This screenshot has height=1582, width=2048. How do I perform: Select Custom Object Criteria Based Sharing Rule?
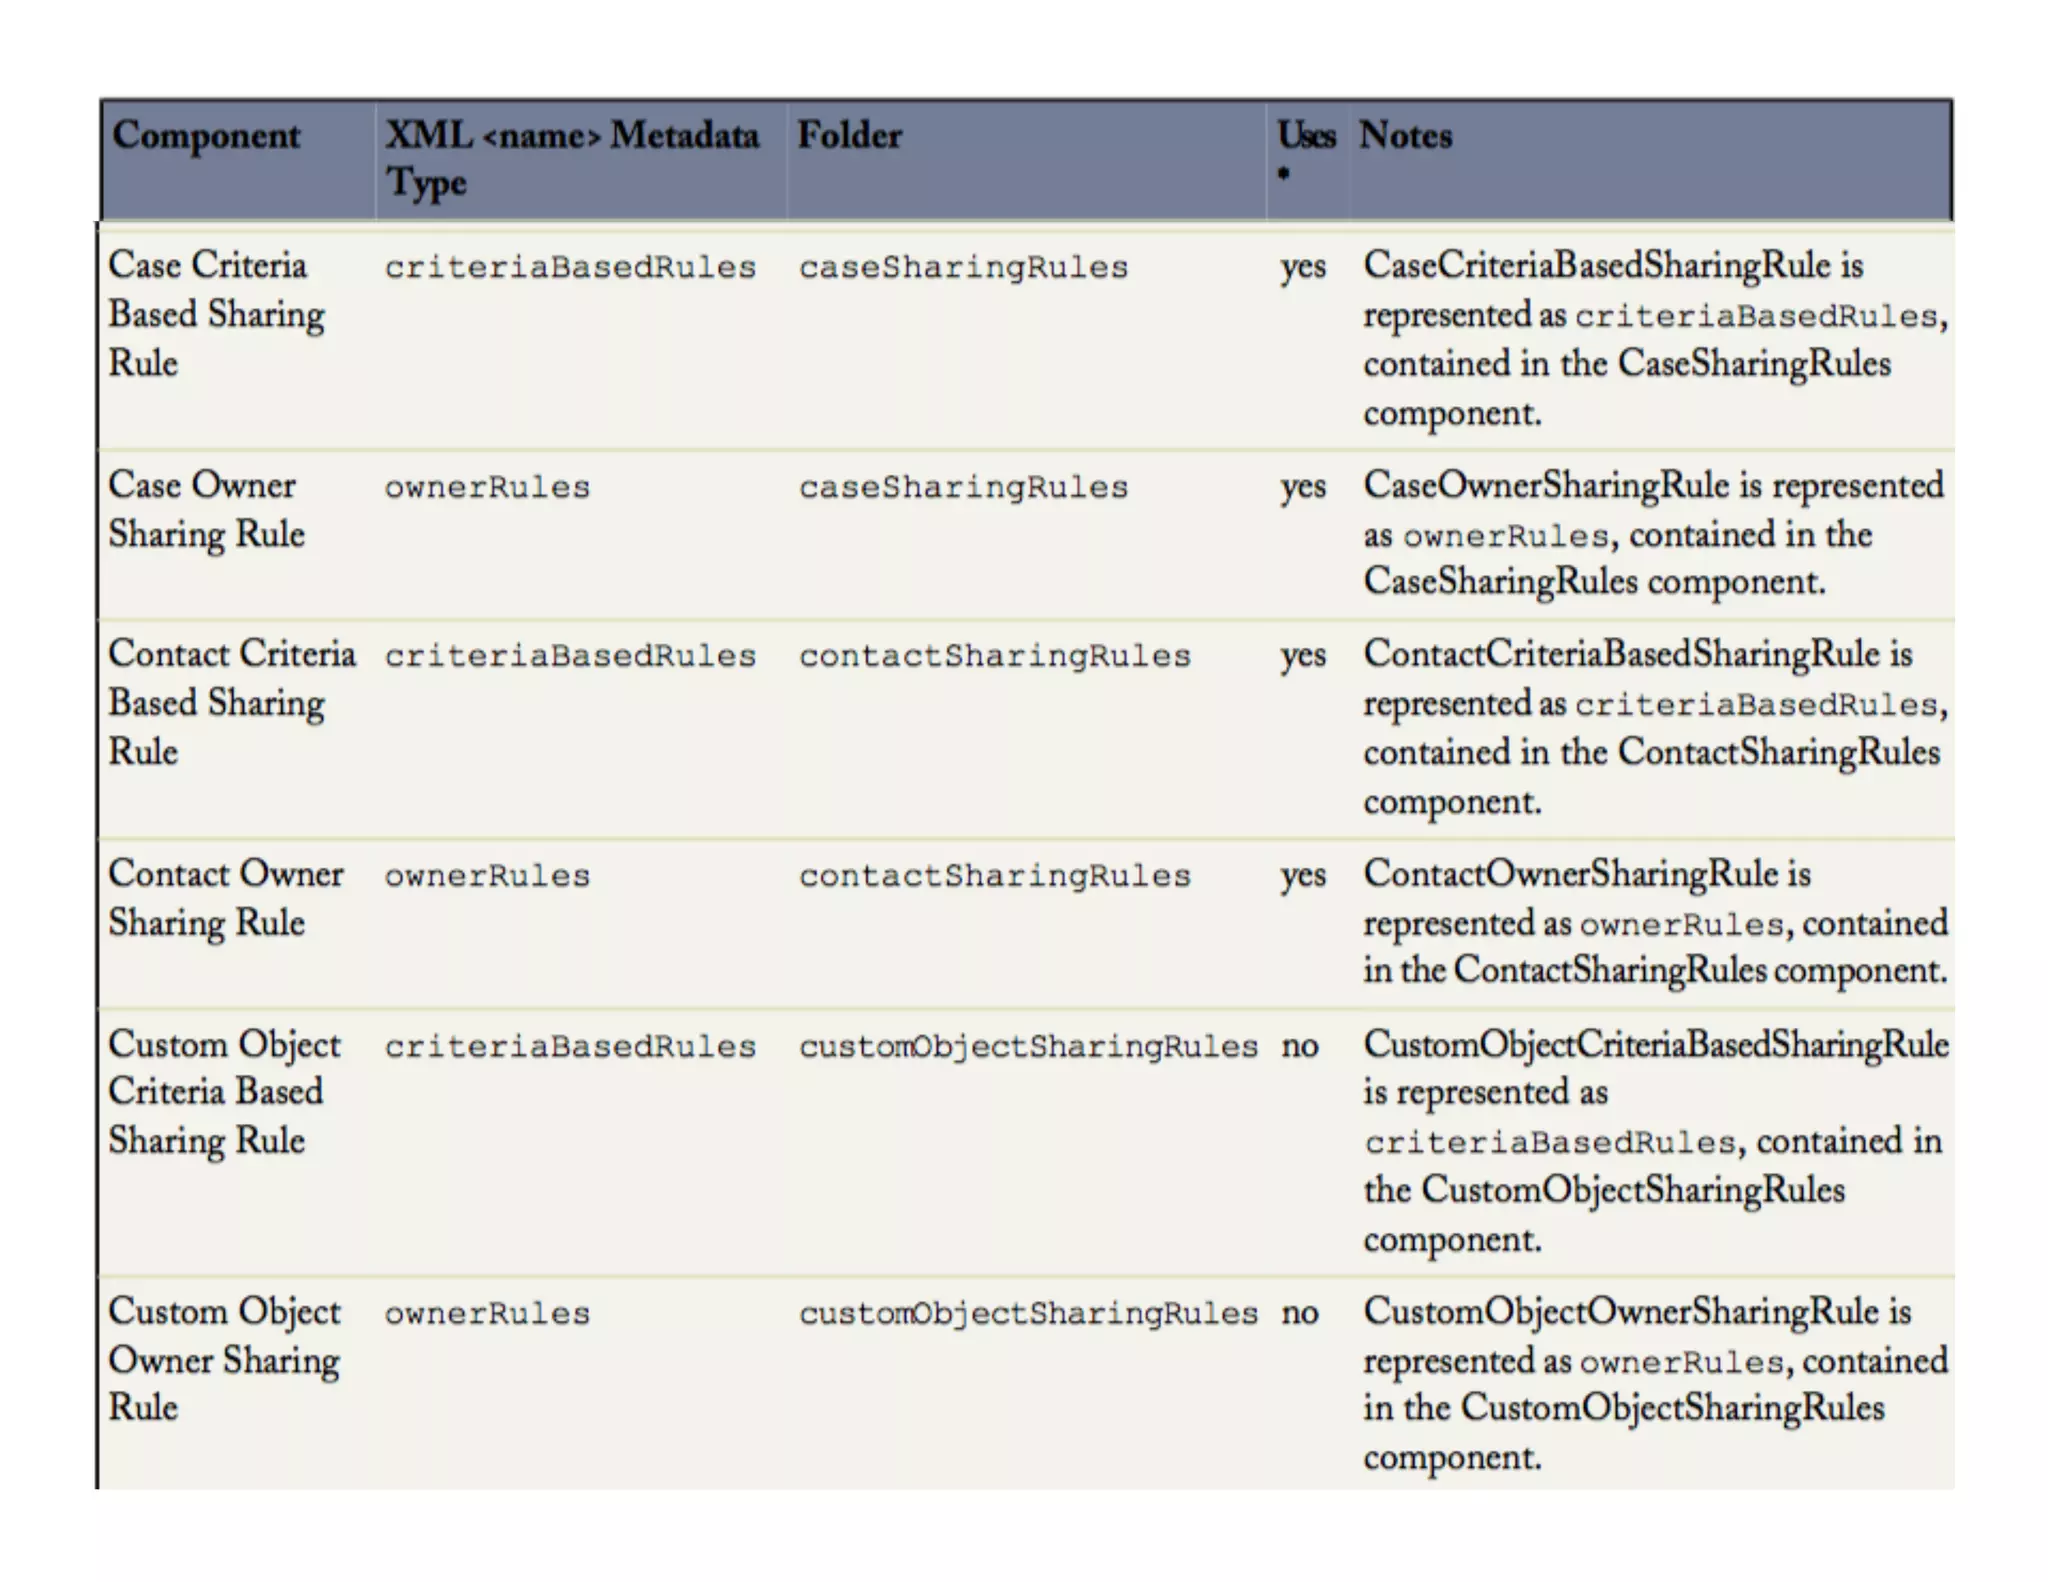pos(224,1092)
